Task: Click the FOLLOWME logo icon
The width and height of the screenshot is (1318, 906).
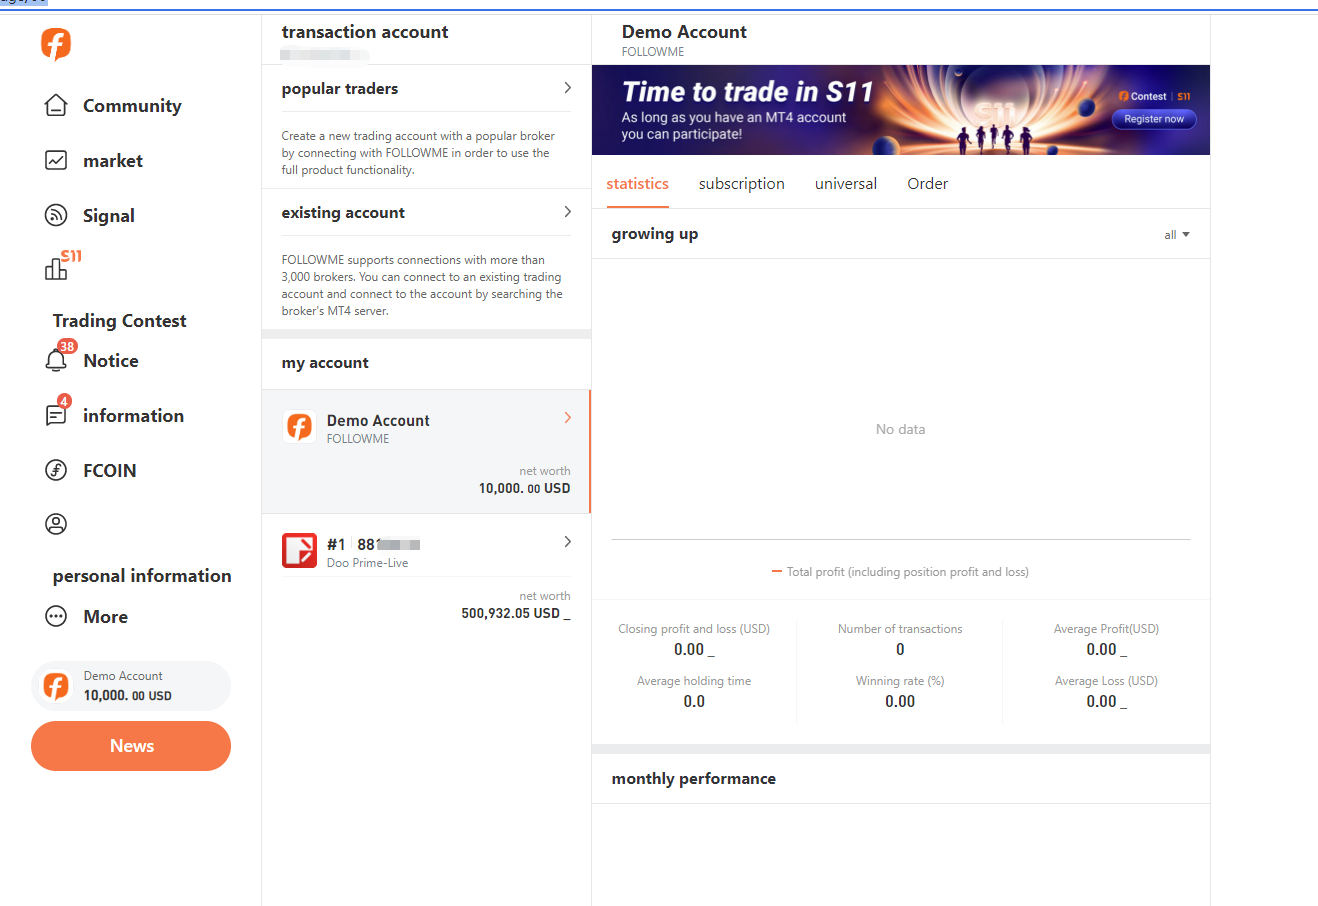Action: 56,44
